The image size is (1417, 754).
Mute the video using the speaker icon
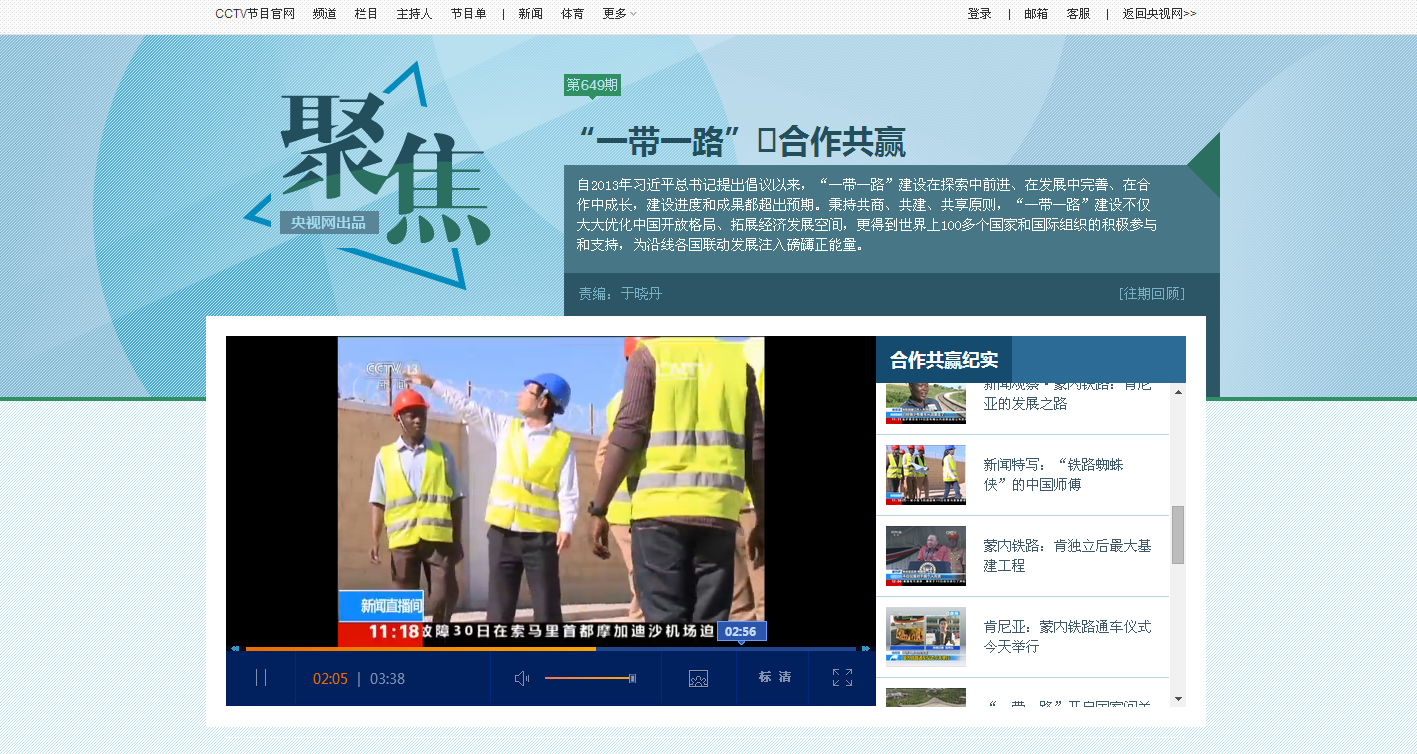pos(521,679)
